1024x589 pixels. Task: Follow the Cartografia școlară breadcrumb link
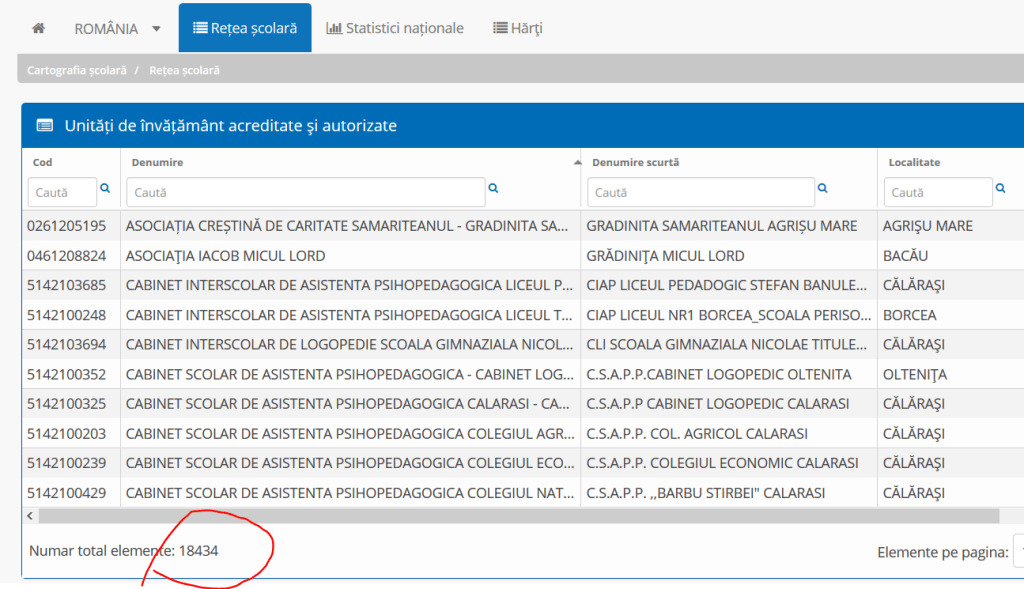[x=77, y=71]
